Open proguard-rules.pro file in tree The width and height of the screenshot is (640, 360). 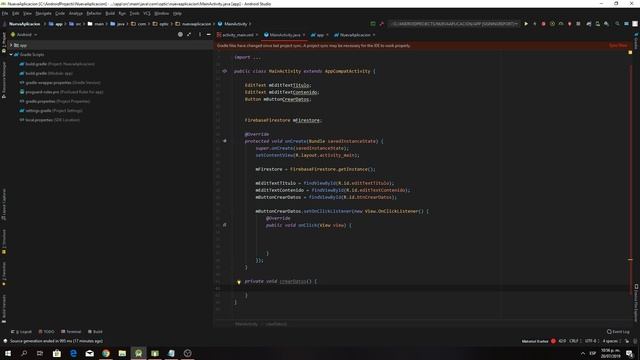point(61,92)
